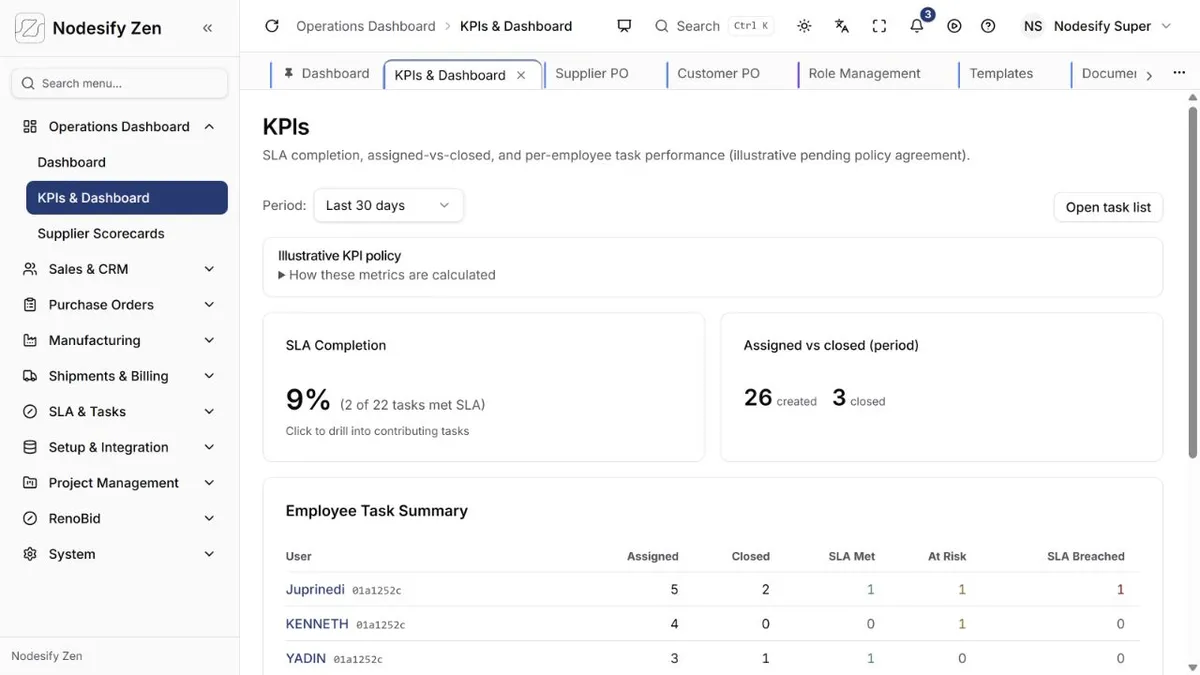1200x675 pixels.
Task: Click Operations Dashboard breadcrumb link
Action: click(x=366, y=26)
